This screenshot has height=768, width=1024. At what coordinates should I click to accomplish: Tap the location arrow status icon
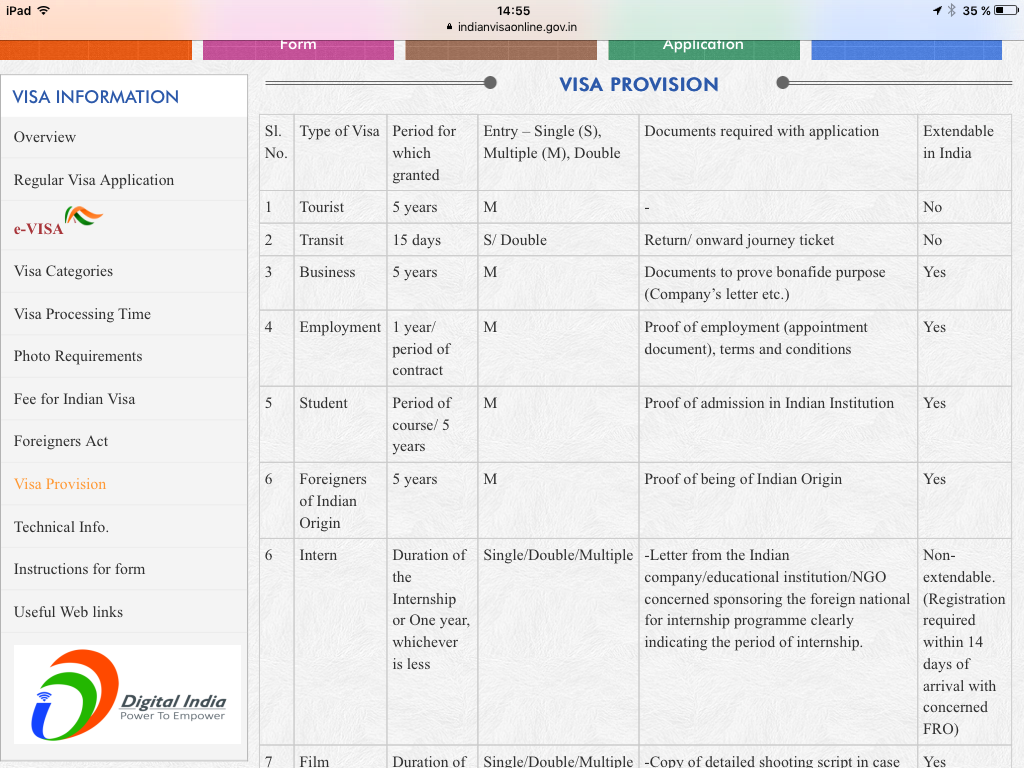coord(937,10)
